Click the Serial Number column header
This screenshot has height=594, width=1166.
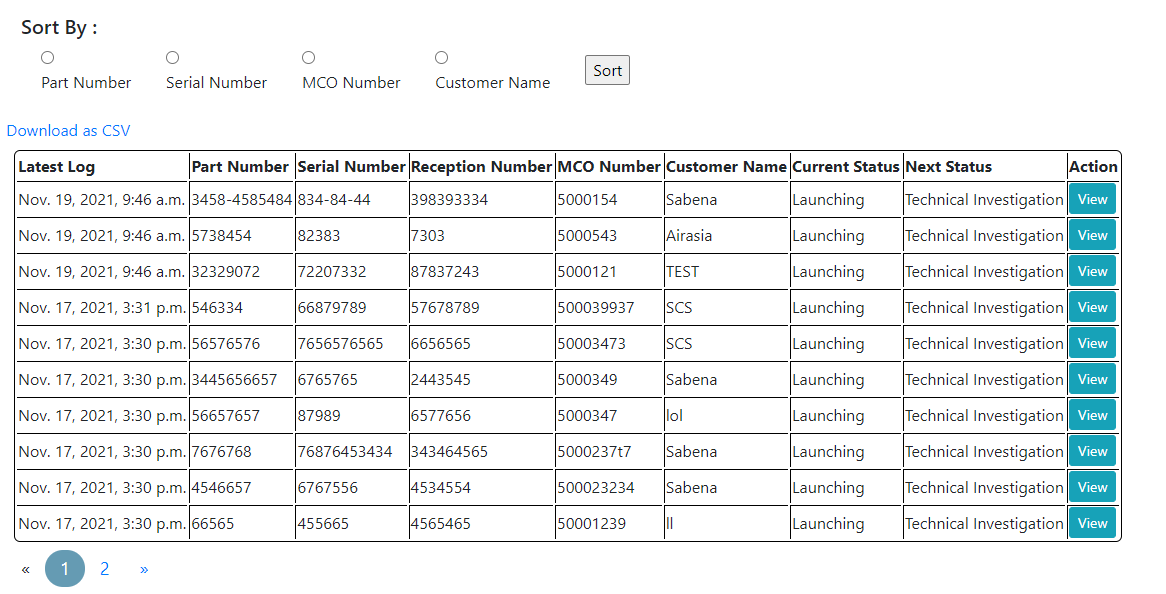[x=352, y=167]
